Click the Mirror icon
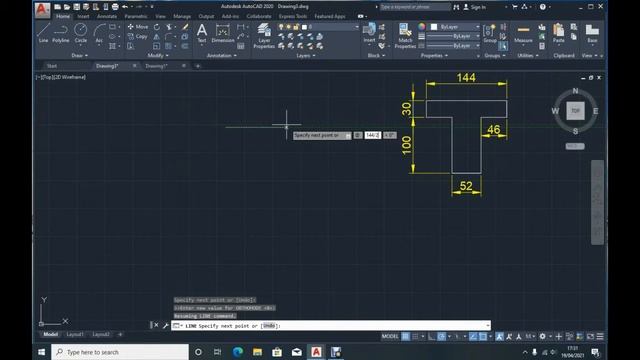 (157, 36)
